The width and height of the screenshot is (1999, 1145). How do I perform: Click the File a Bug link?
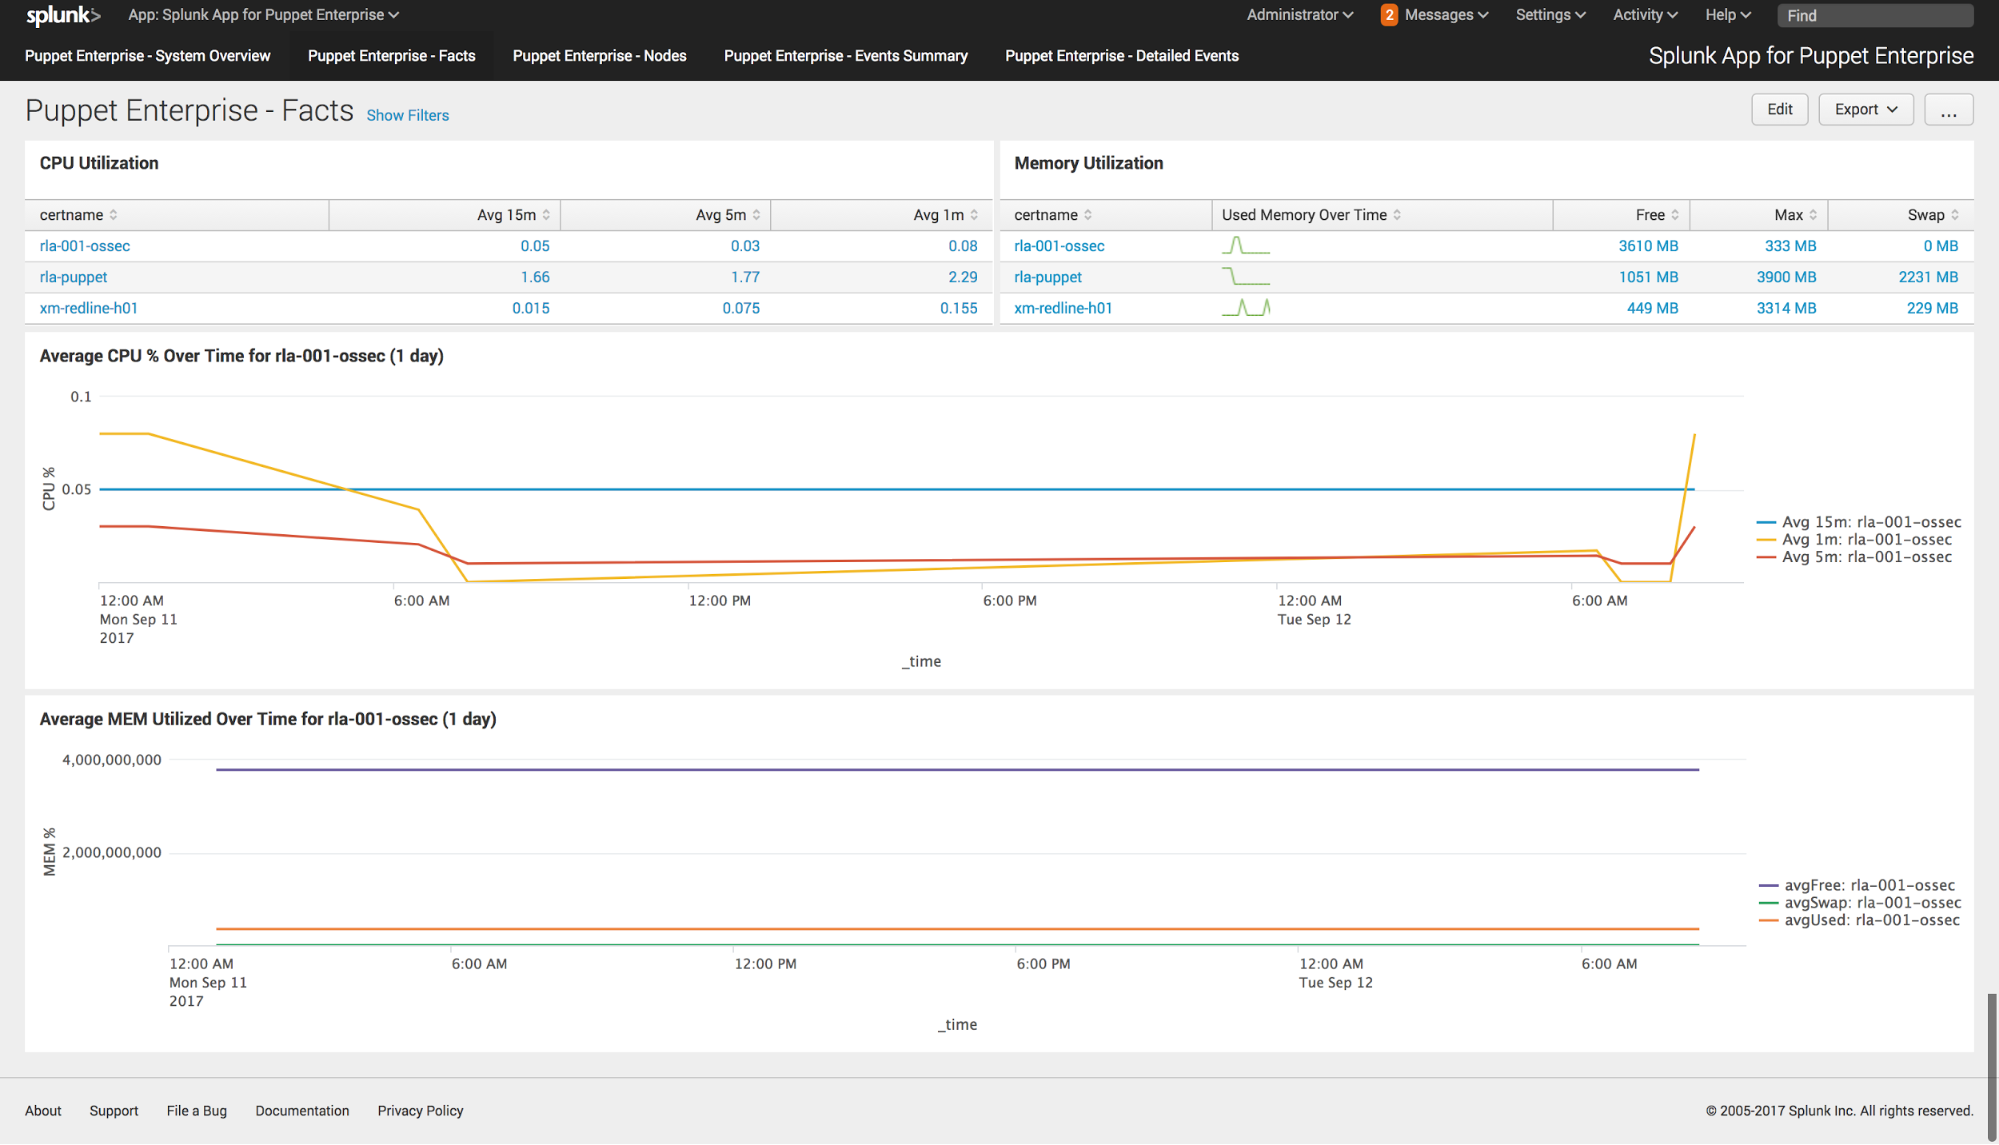click(197, 1111)
